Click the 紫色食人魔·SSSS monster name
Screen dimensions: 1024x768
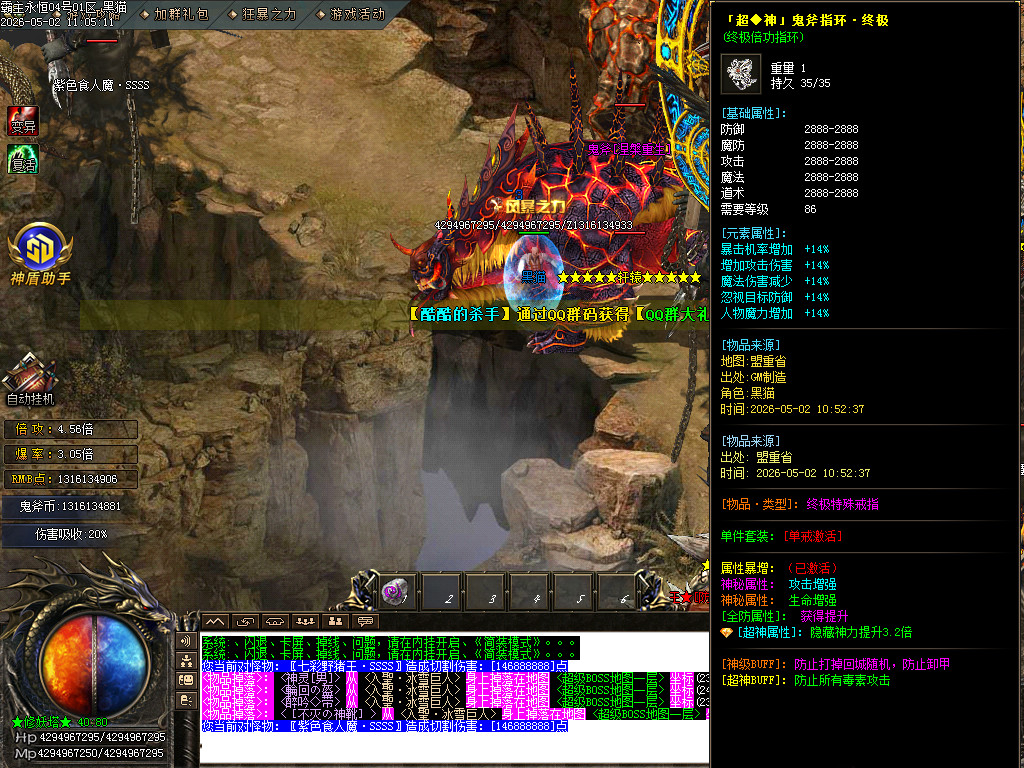[x=101, y=85]
